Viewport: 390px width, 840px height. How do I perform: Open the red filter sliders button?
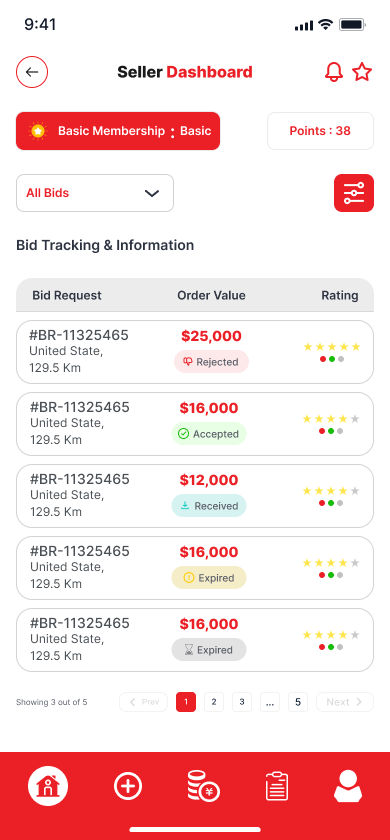click(x=354, y=193)
